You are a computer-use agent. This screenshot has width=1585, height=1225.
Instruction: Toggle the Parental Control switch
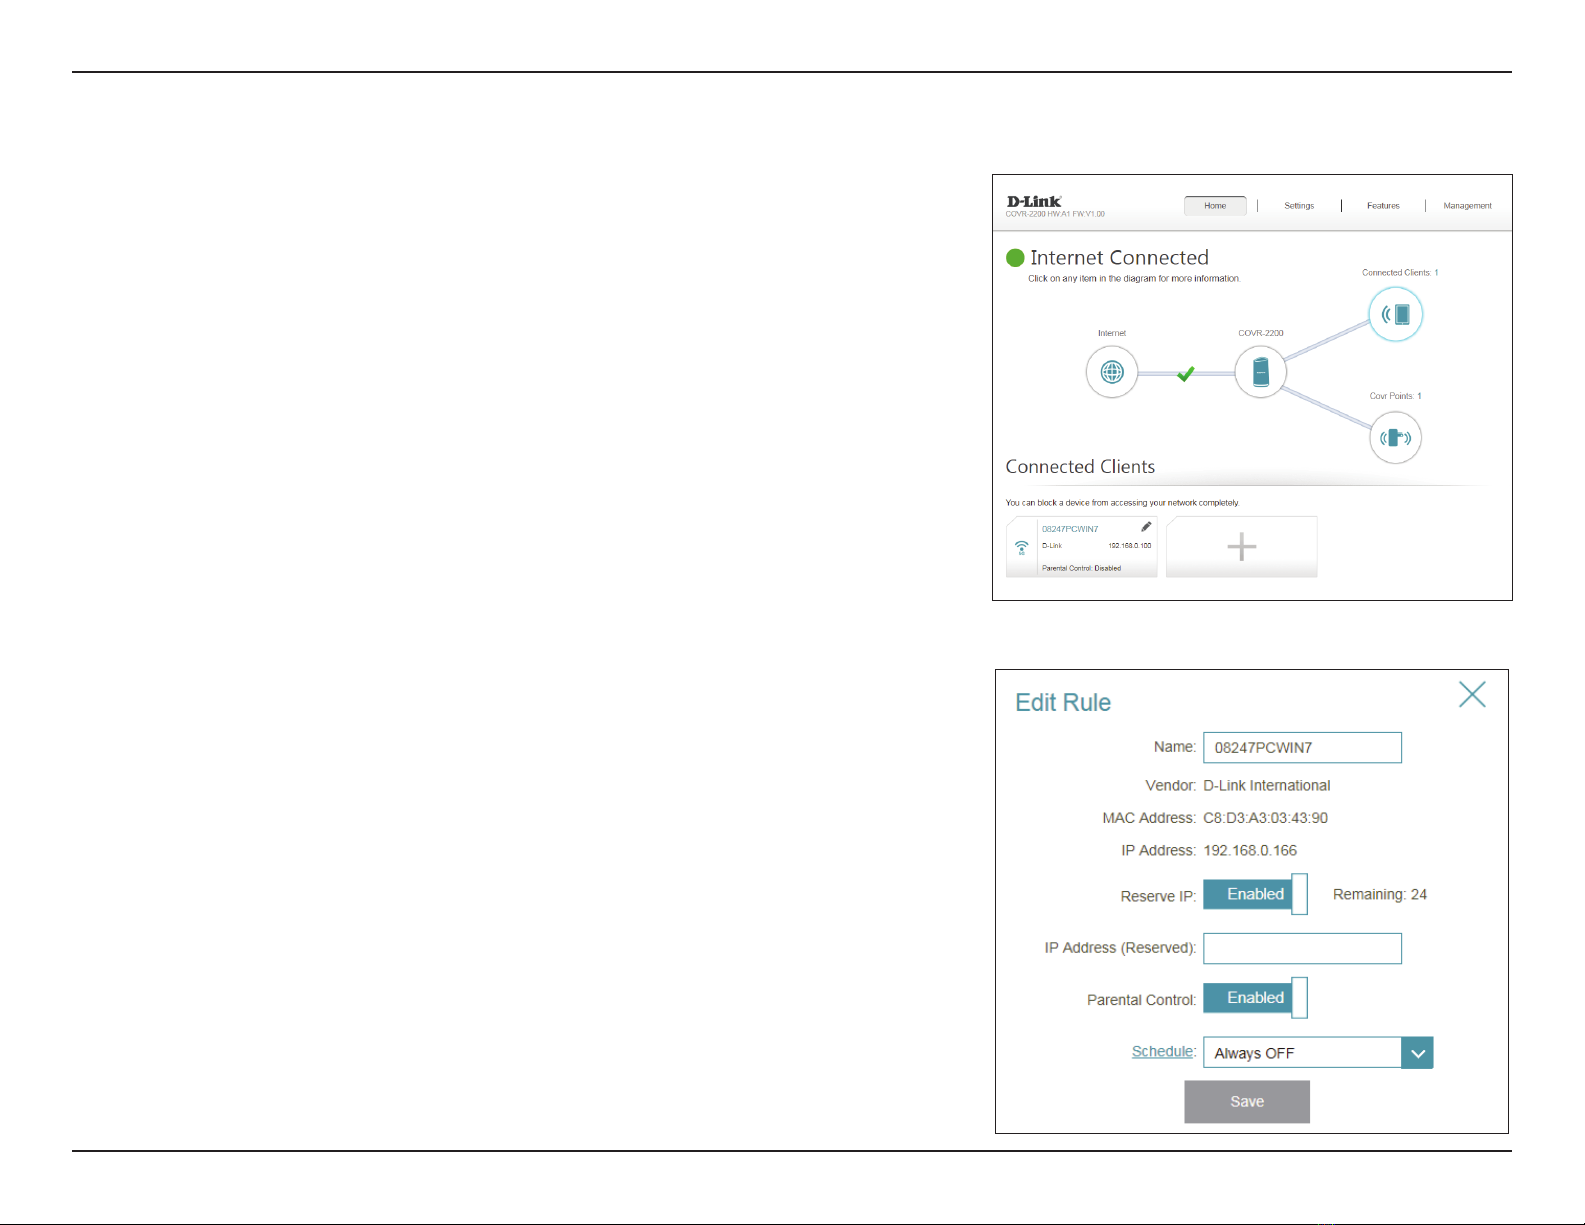click(1255, 998)
